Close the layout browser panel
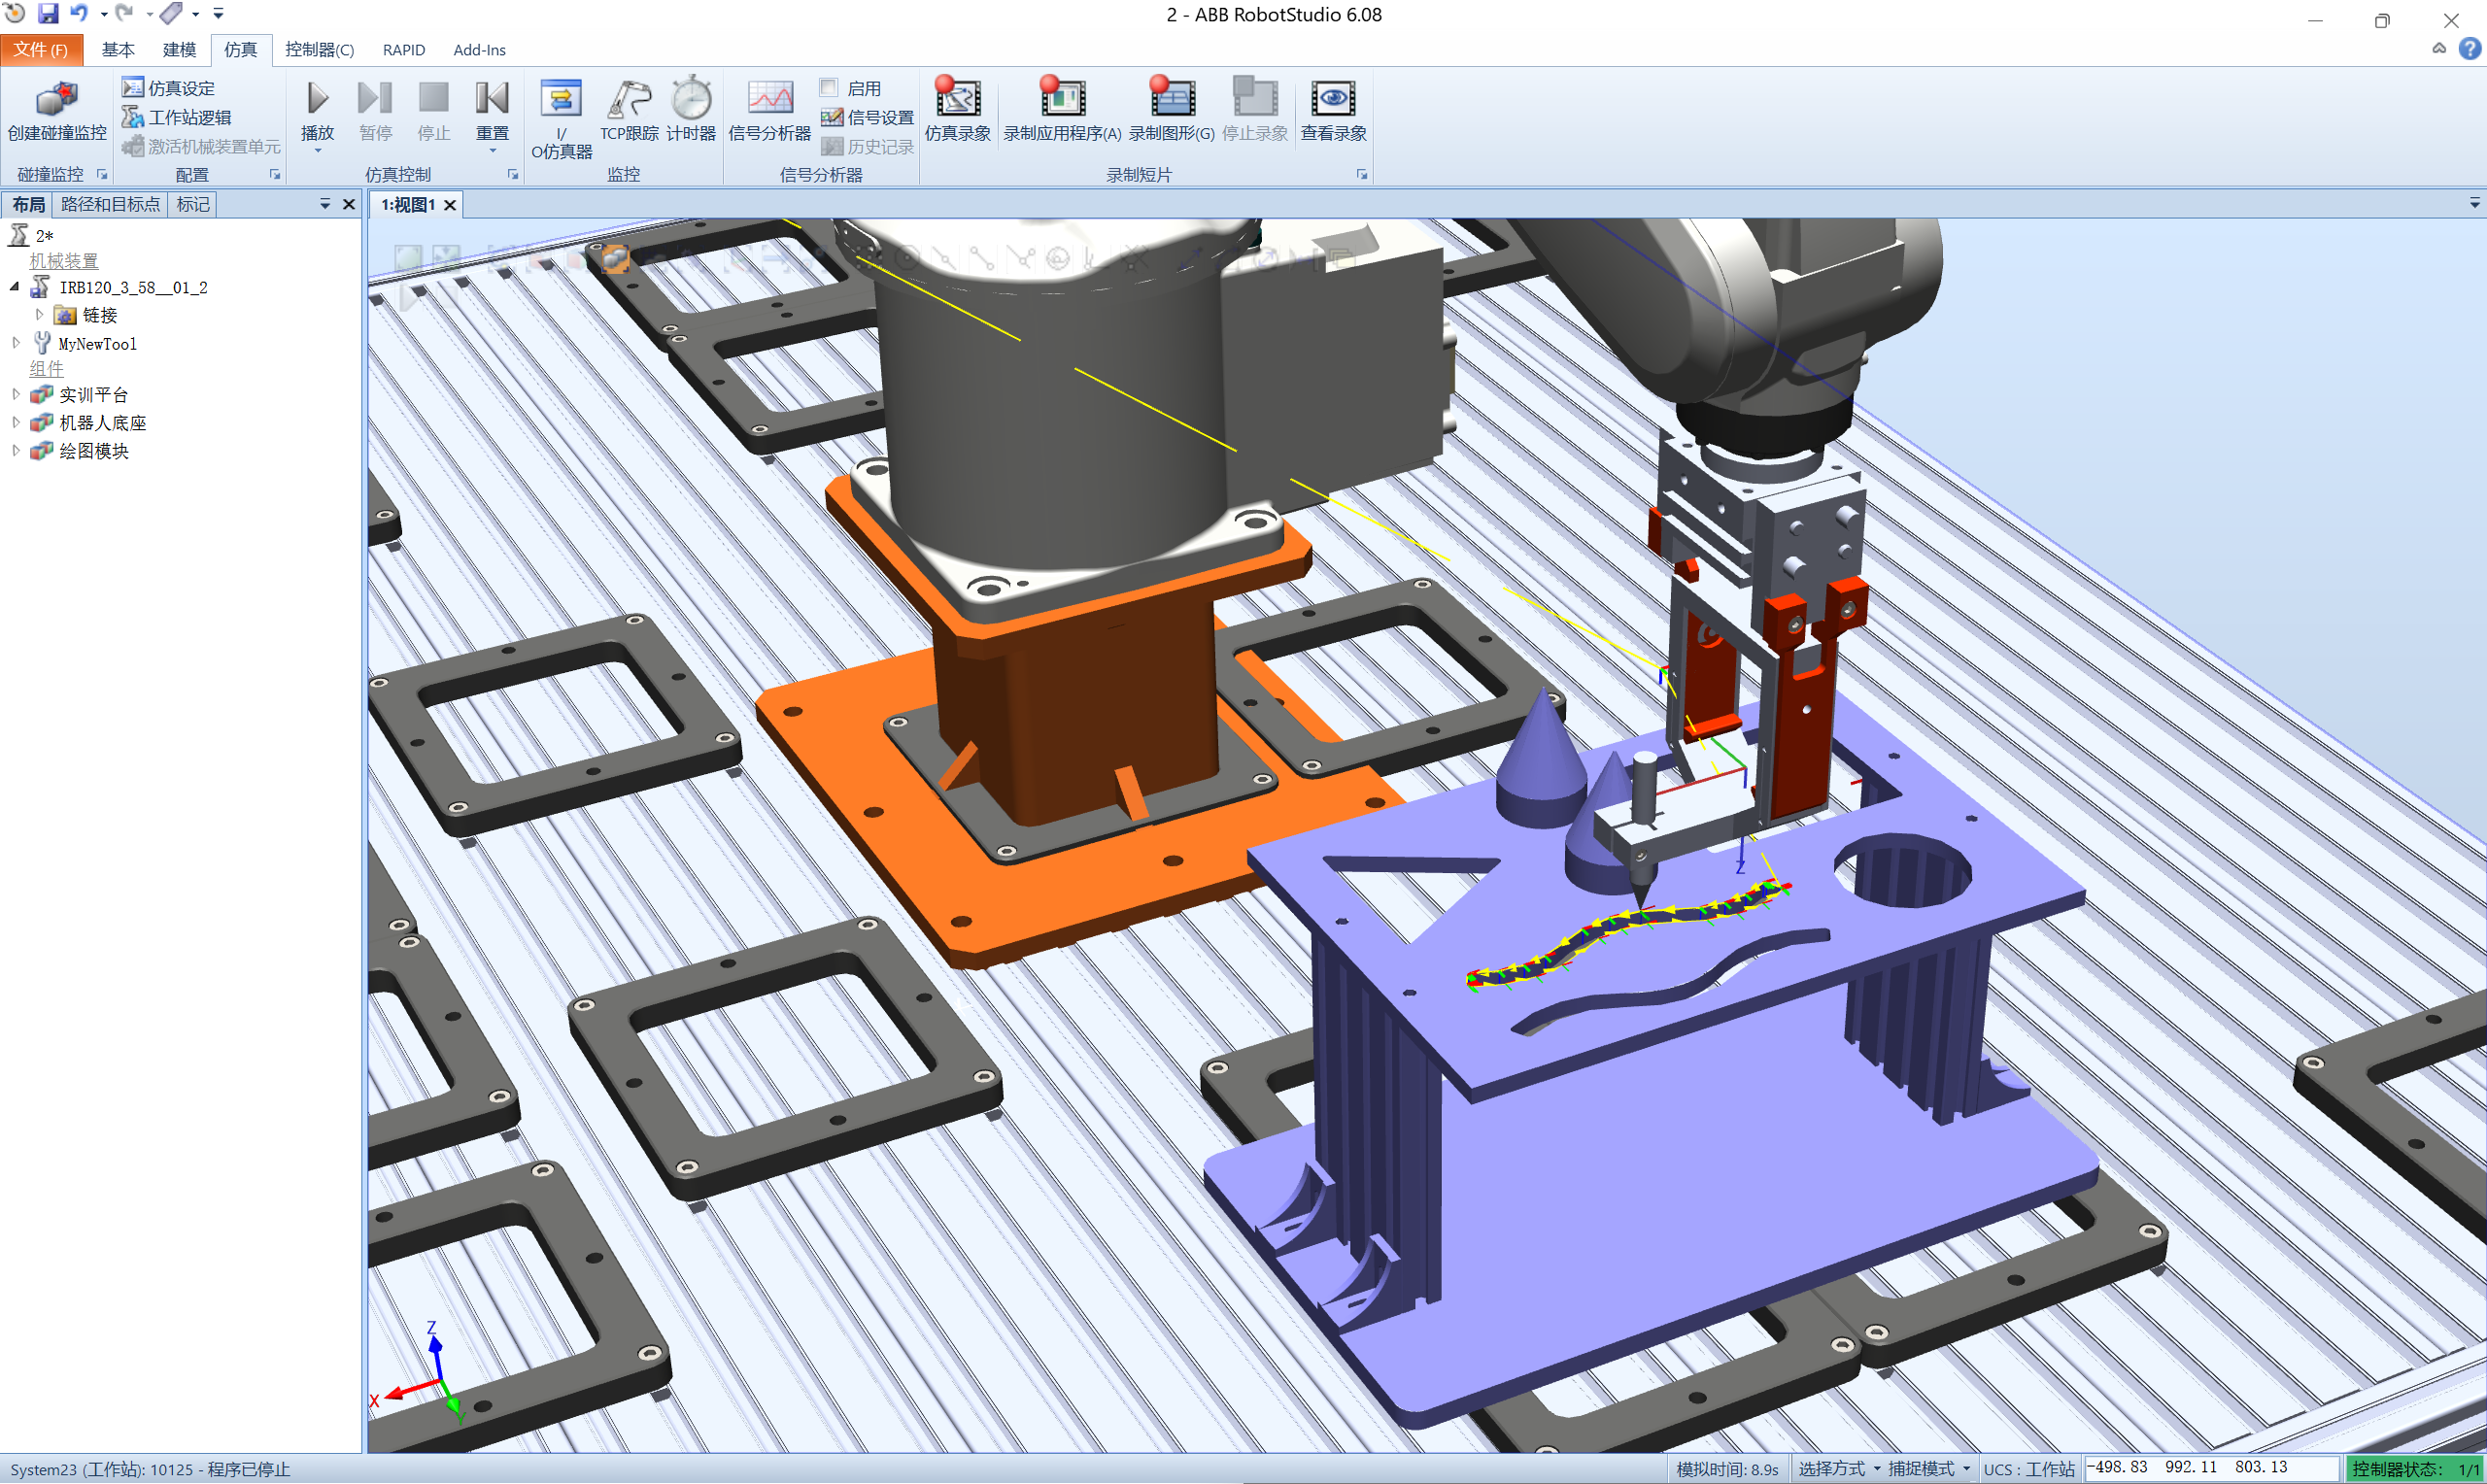 [349, 204]
